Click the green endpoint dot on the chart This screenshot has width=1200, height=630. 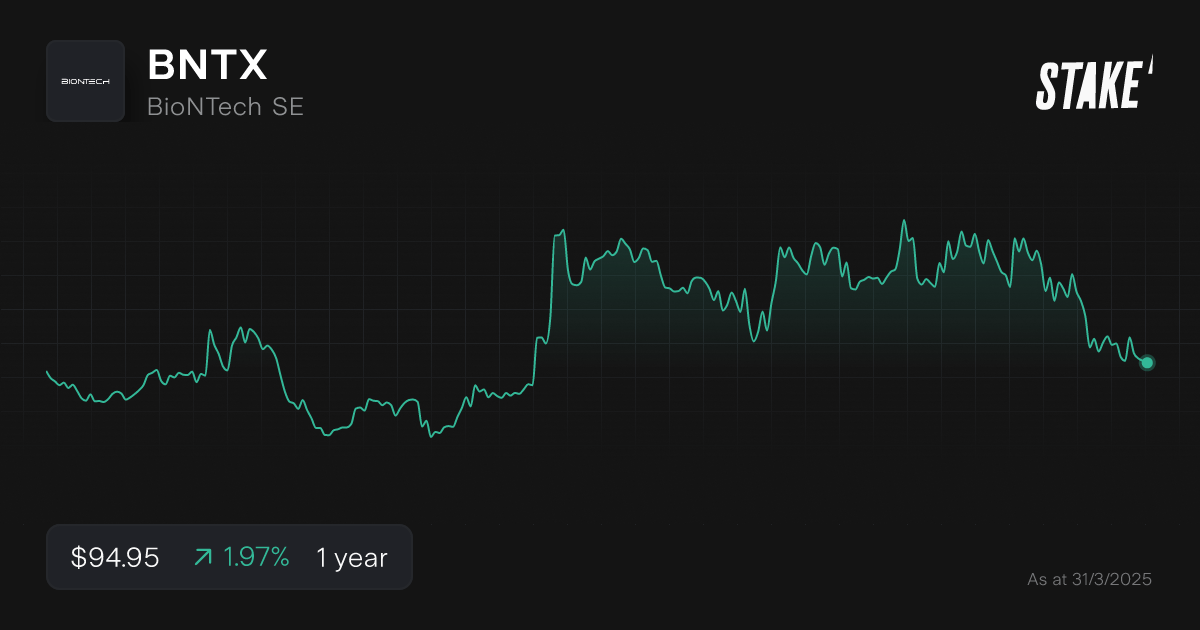(1146, 363)
